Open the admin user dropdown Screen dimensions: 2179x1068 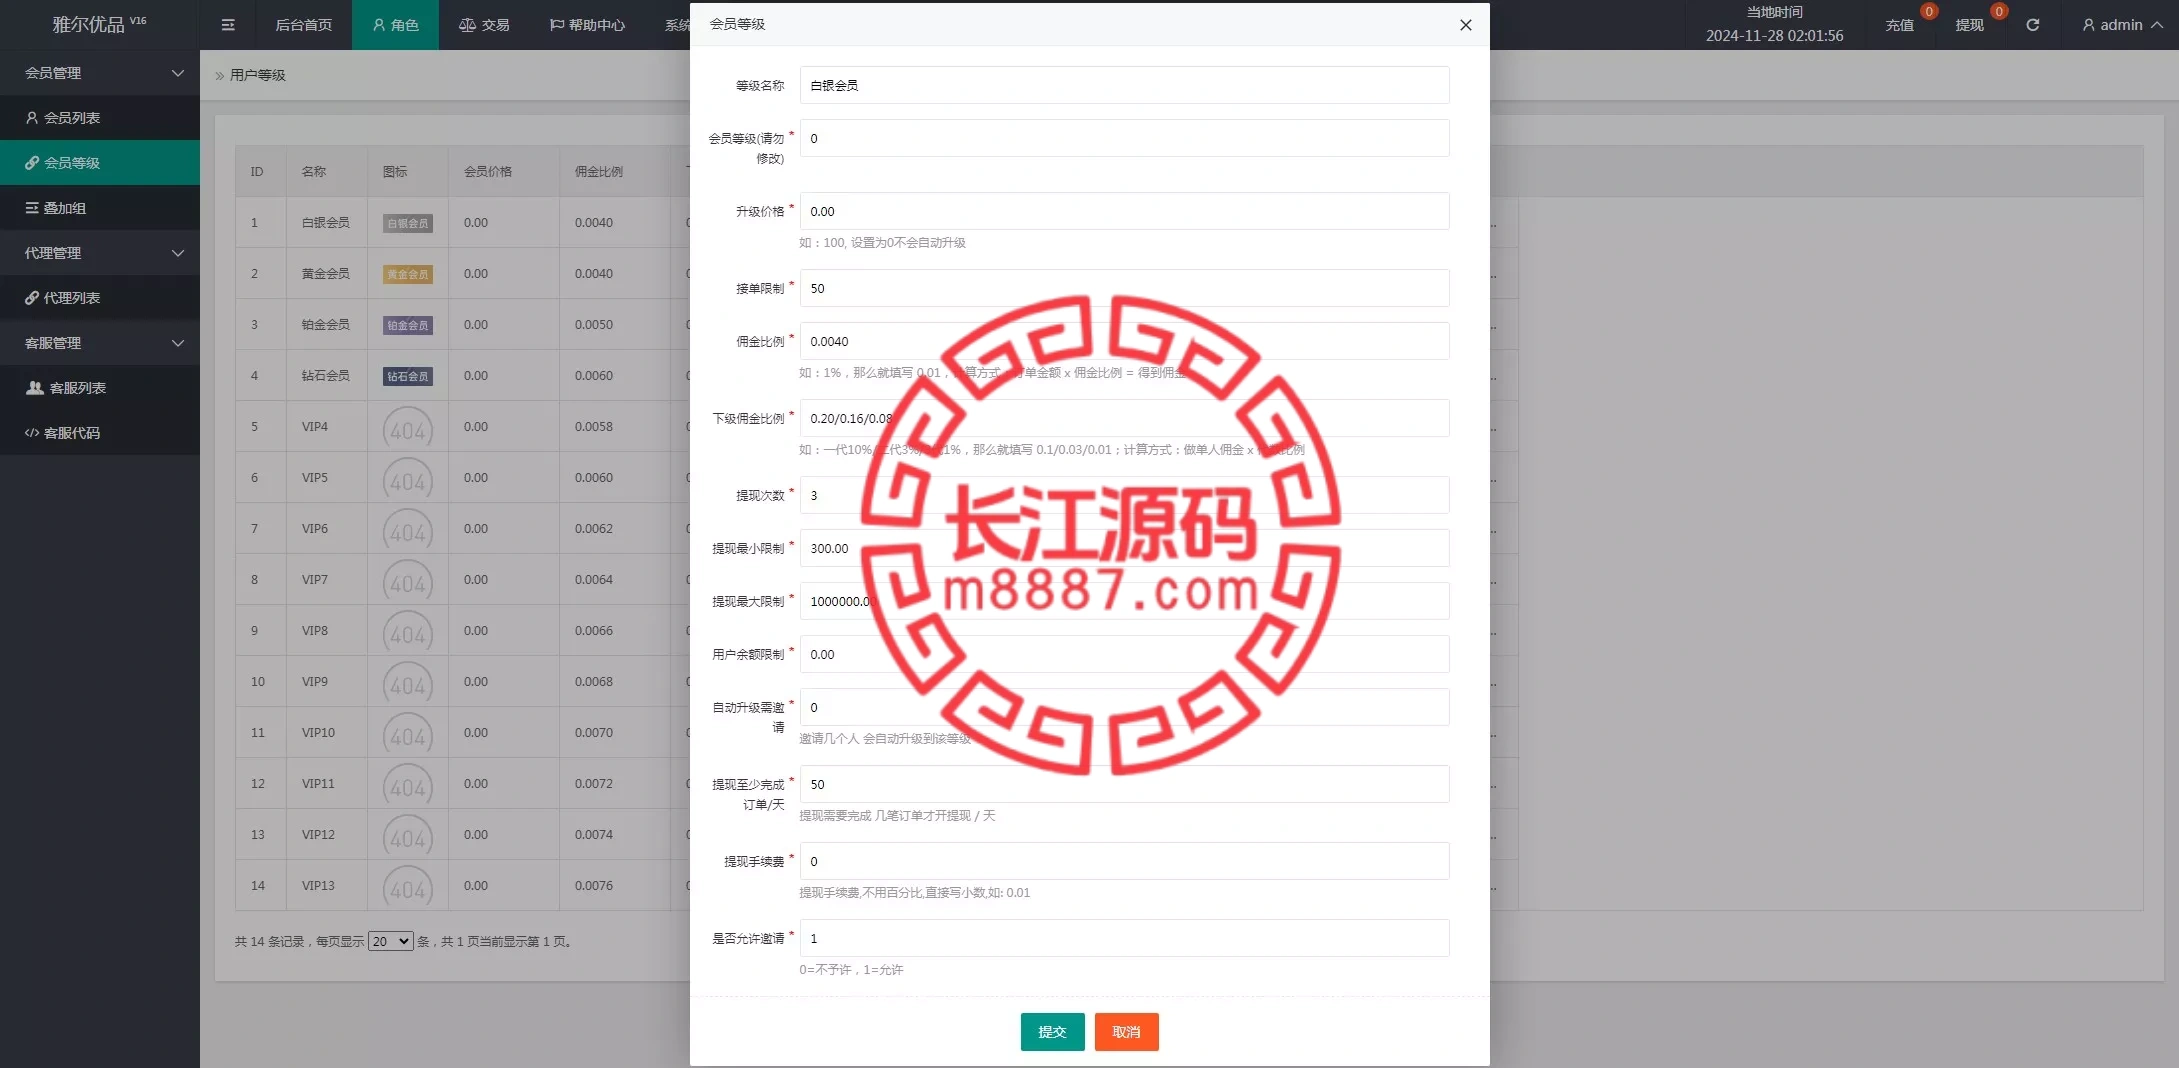[x=2122, y=25]
